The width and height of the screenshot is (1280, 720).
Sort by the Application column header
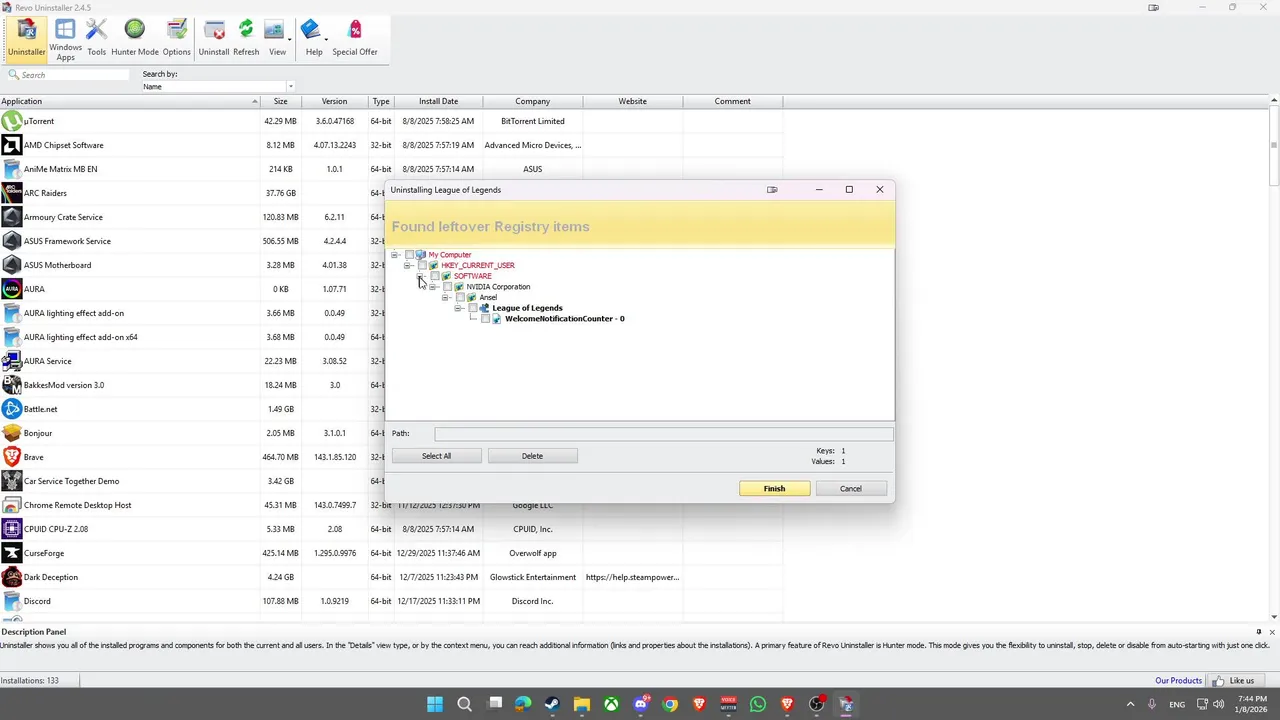click(x=130, y=101)
